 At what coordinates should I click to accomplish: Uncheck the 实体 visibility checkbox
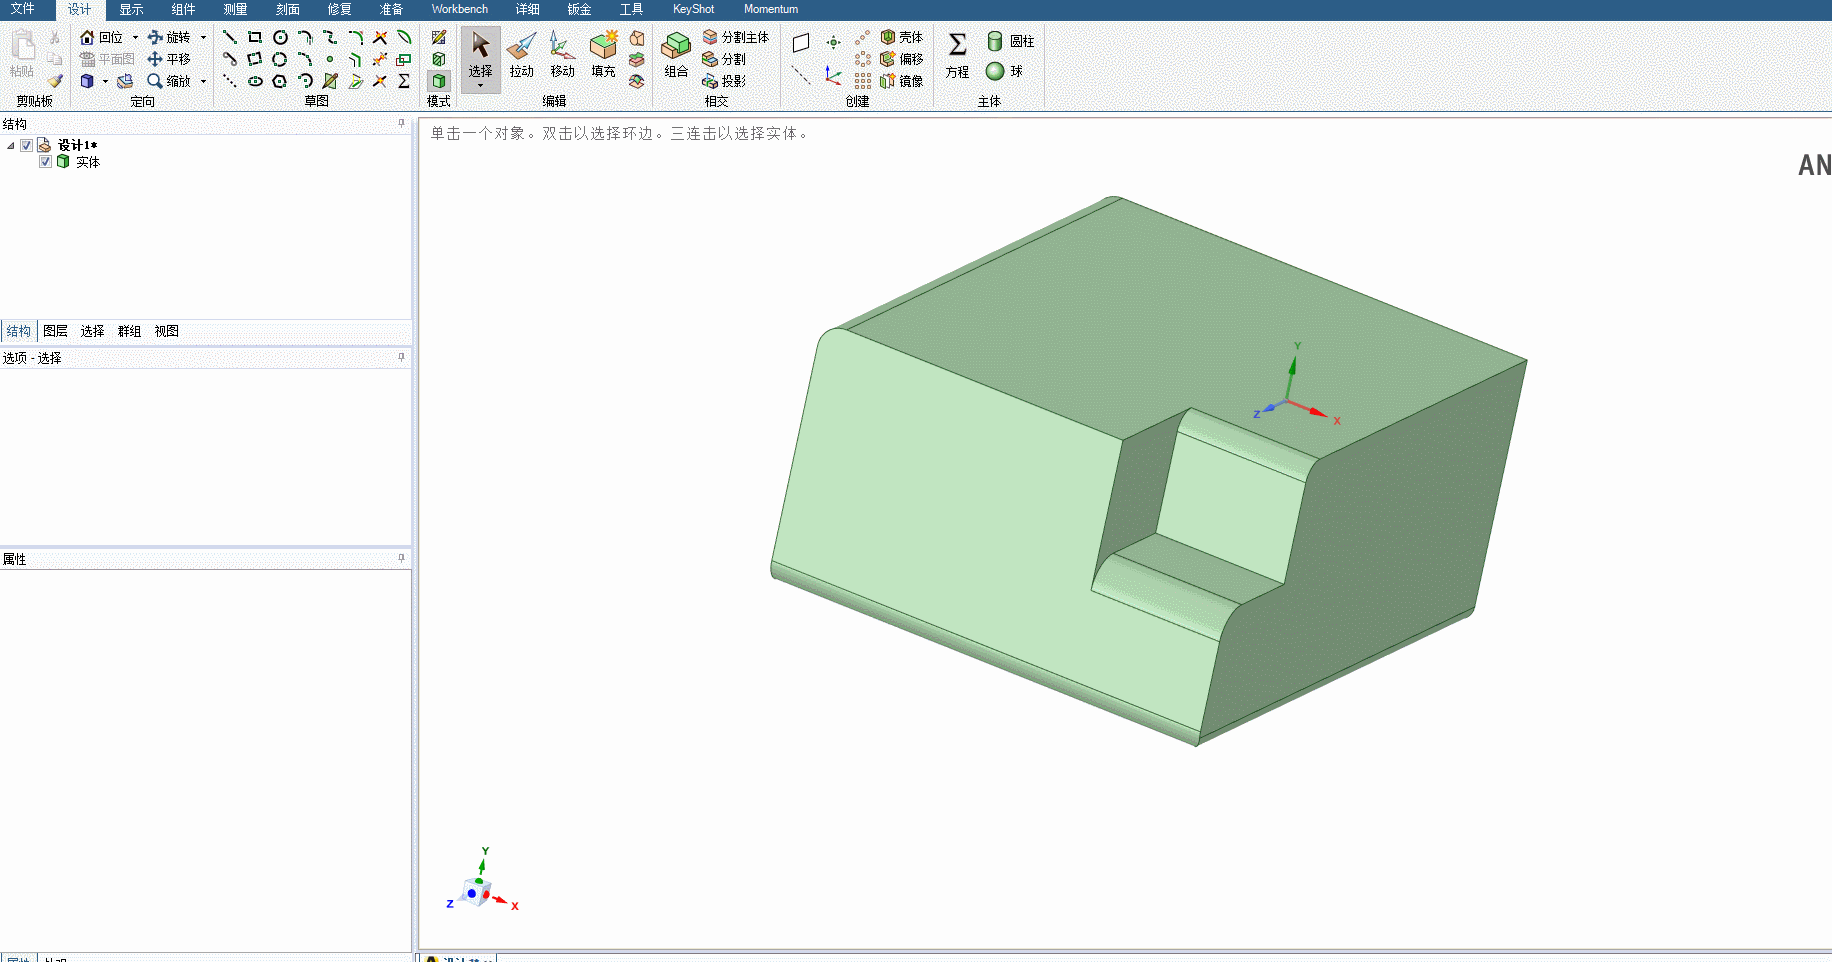click(x=45, y=162)
